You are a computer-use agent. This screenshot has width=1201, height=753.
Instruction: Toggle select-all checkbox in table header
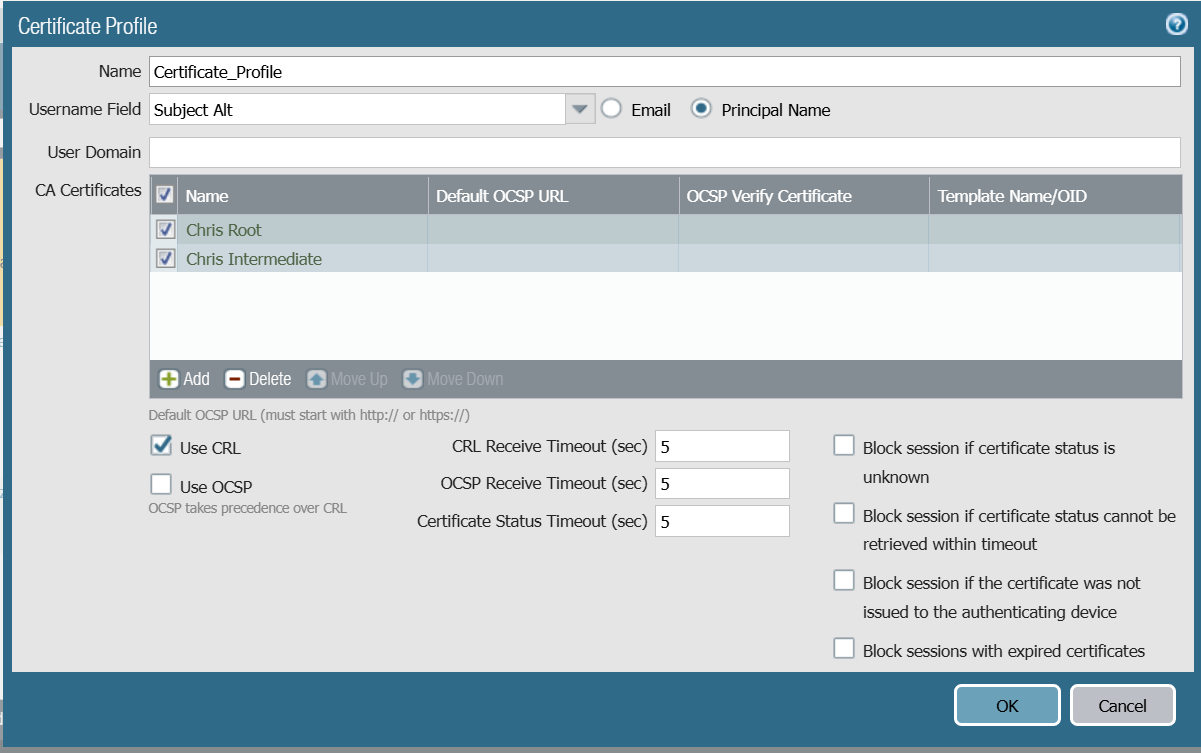pyautogui.click(x=165, y=195)
